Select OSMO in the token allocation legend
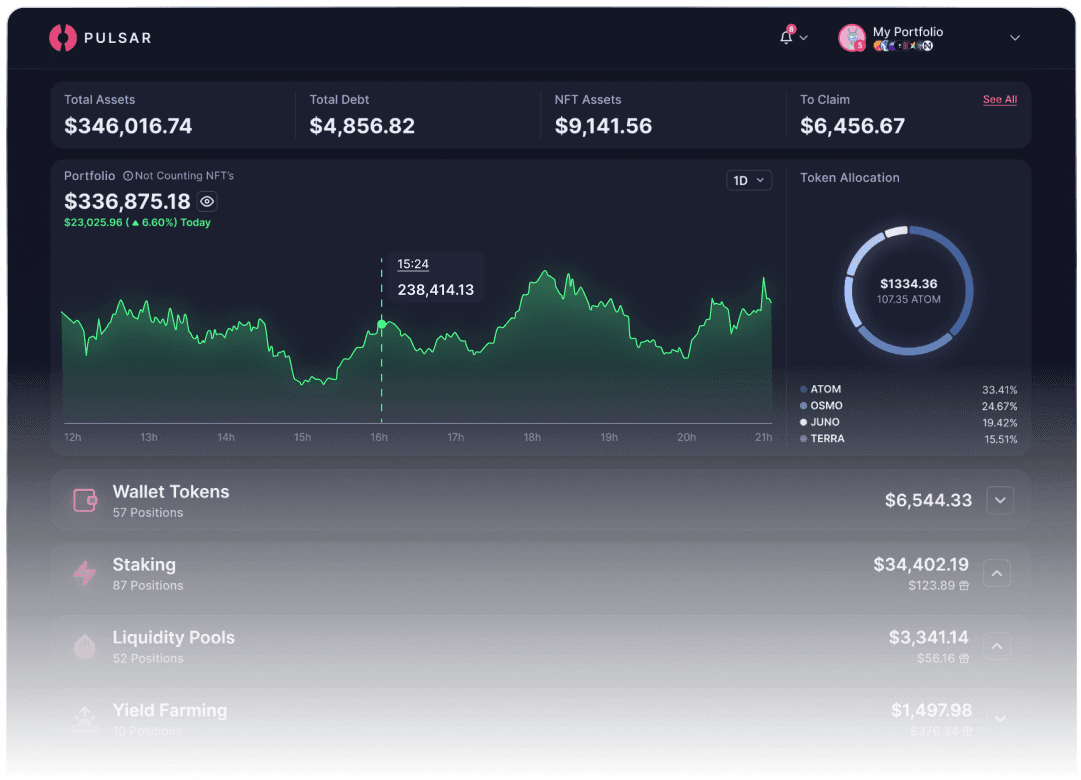 pos(826,406)
